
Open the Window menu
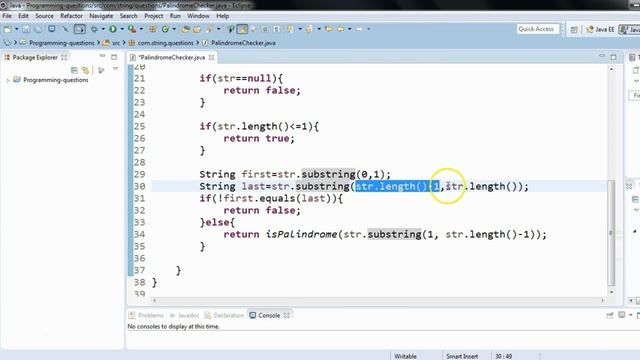pyautogui.click(x=198, y=16)
